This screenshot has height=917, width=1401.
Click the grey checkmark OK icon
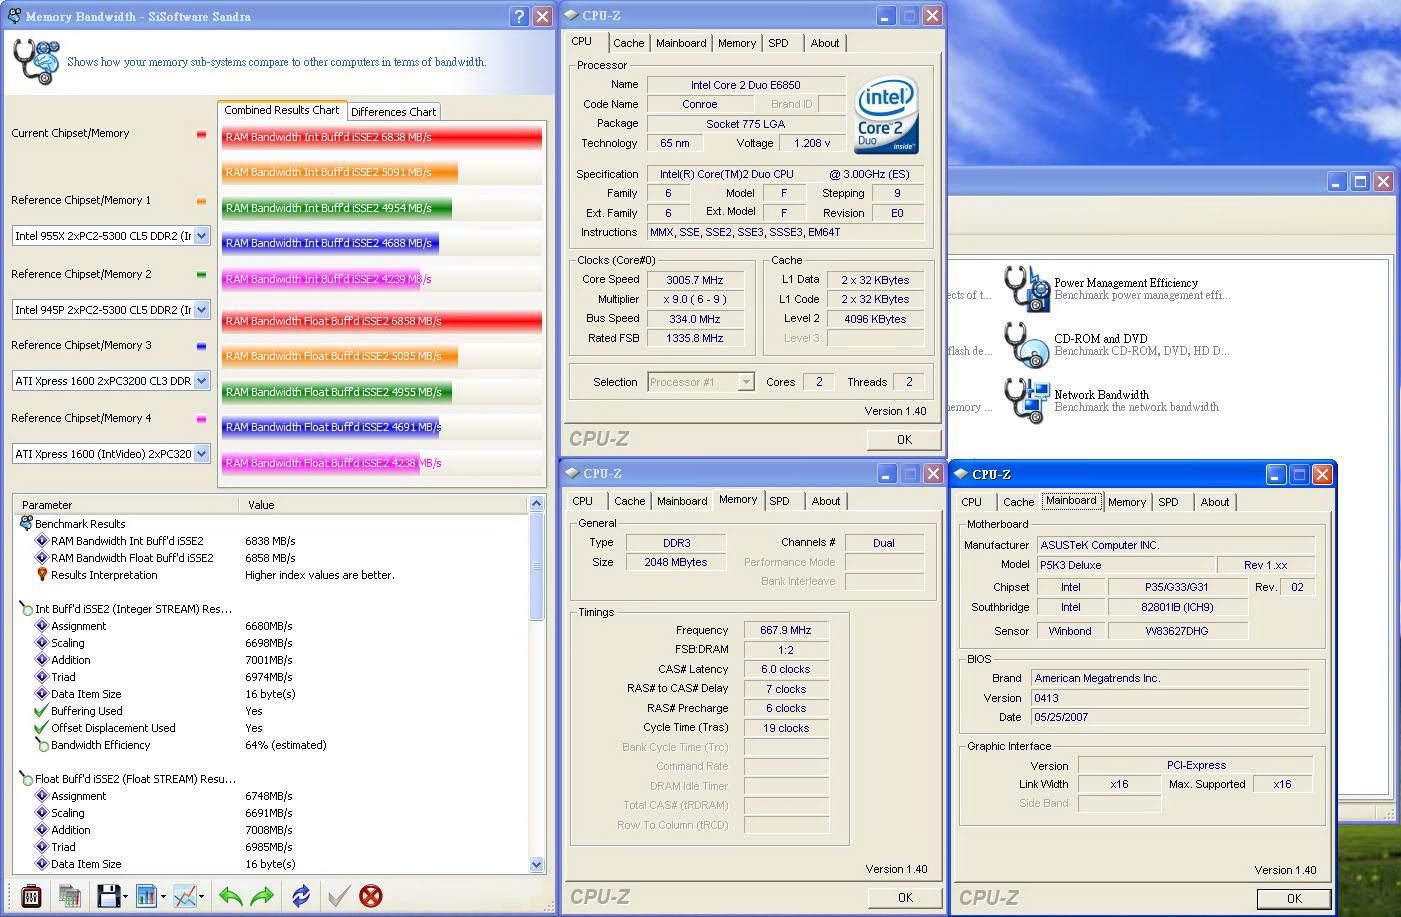tap(339, 896)
